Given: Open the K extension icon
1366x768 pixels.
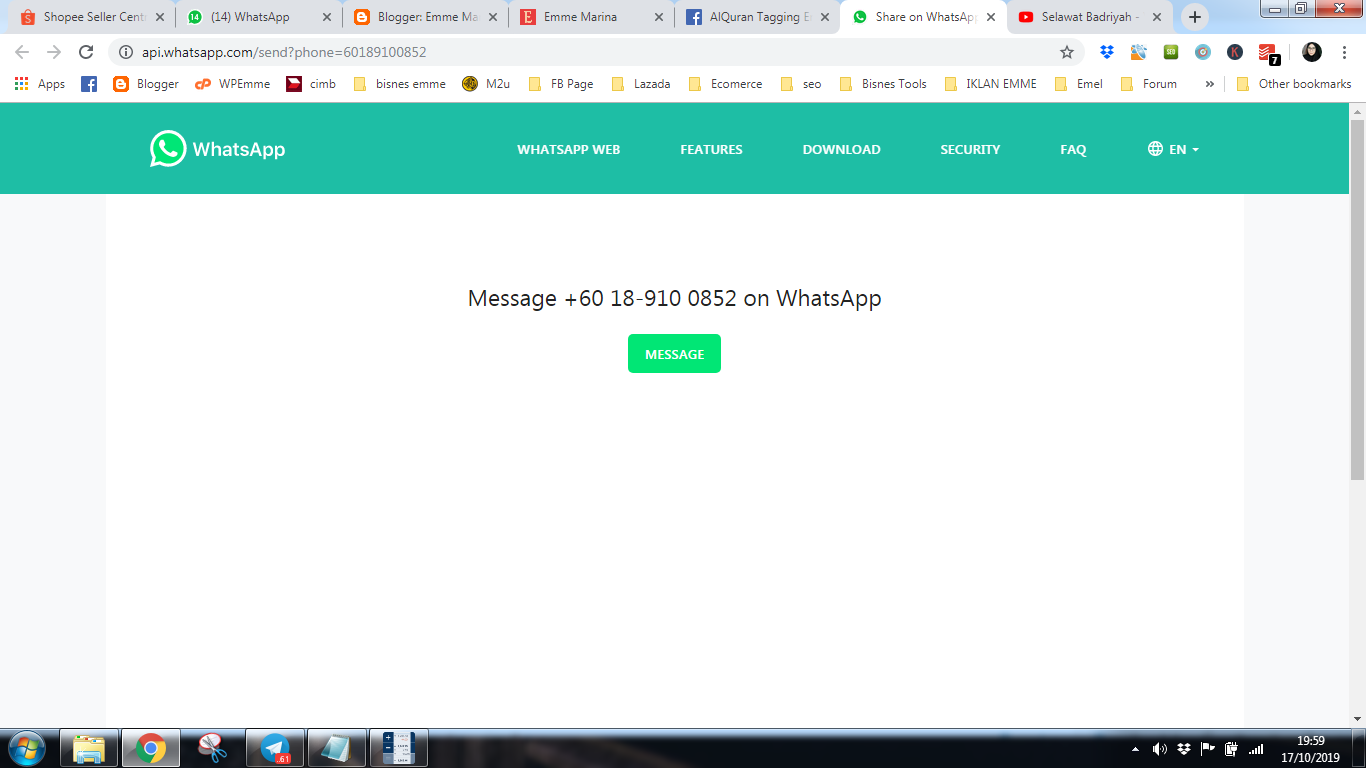Looking at the screenshot, I should coord(1235,52).
